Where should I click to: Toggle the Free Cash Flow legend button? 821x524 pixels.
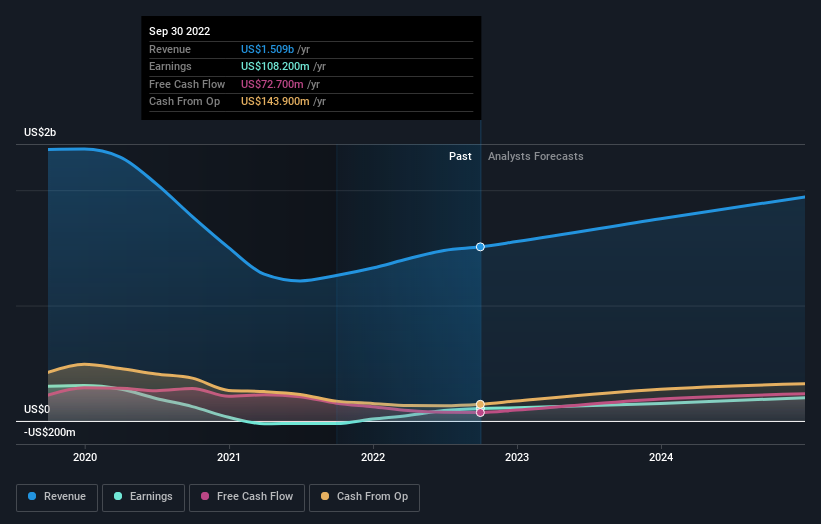point(247,497)
